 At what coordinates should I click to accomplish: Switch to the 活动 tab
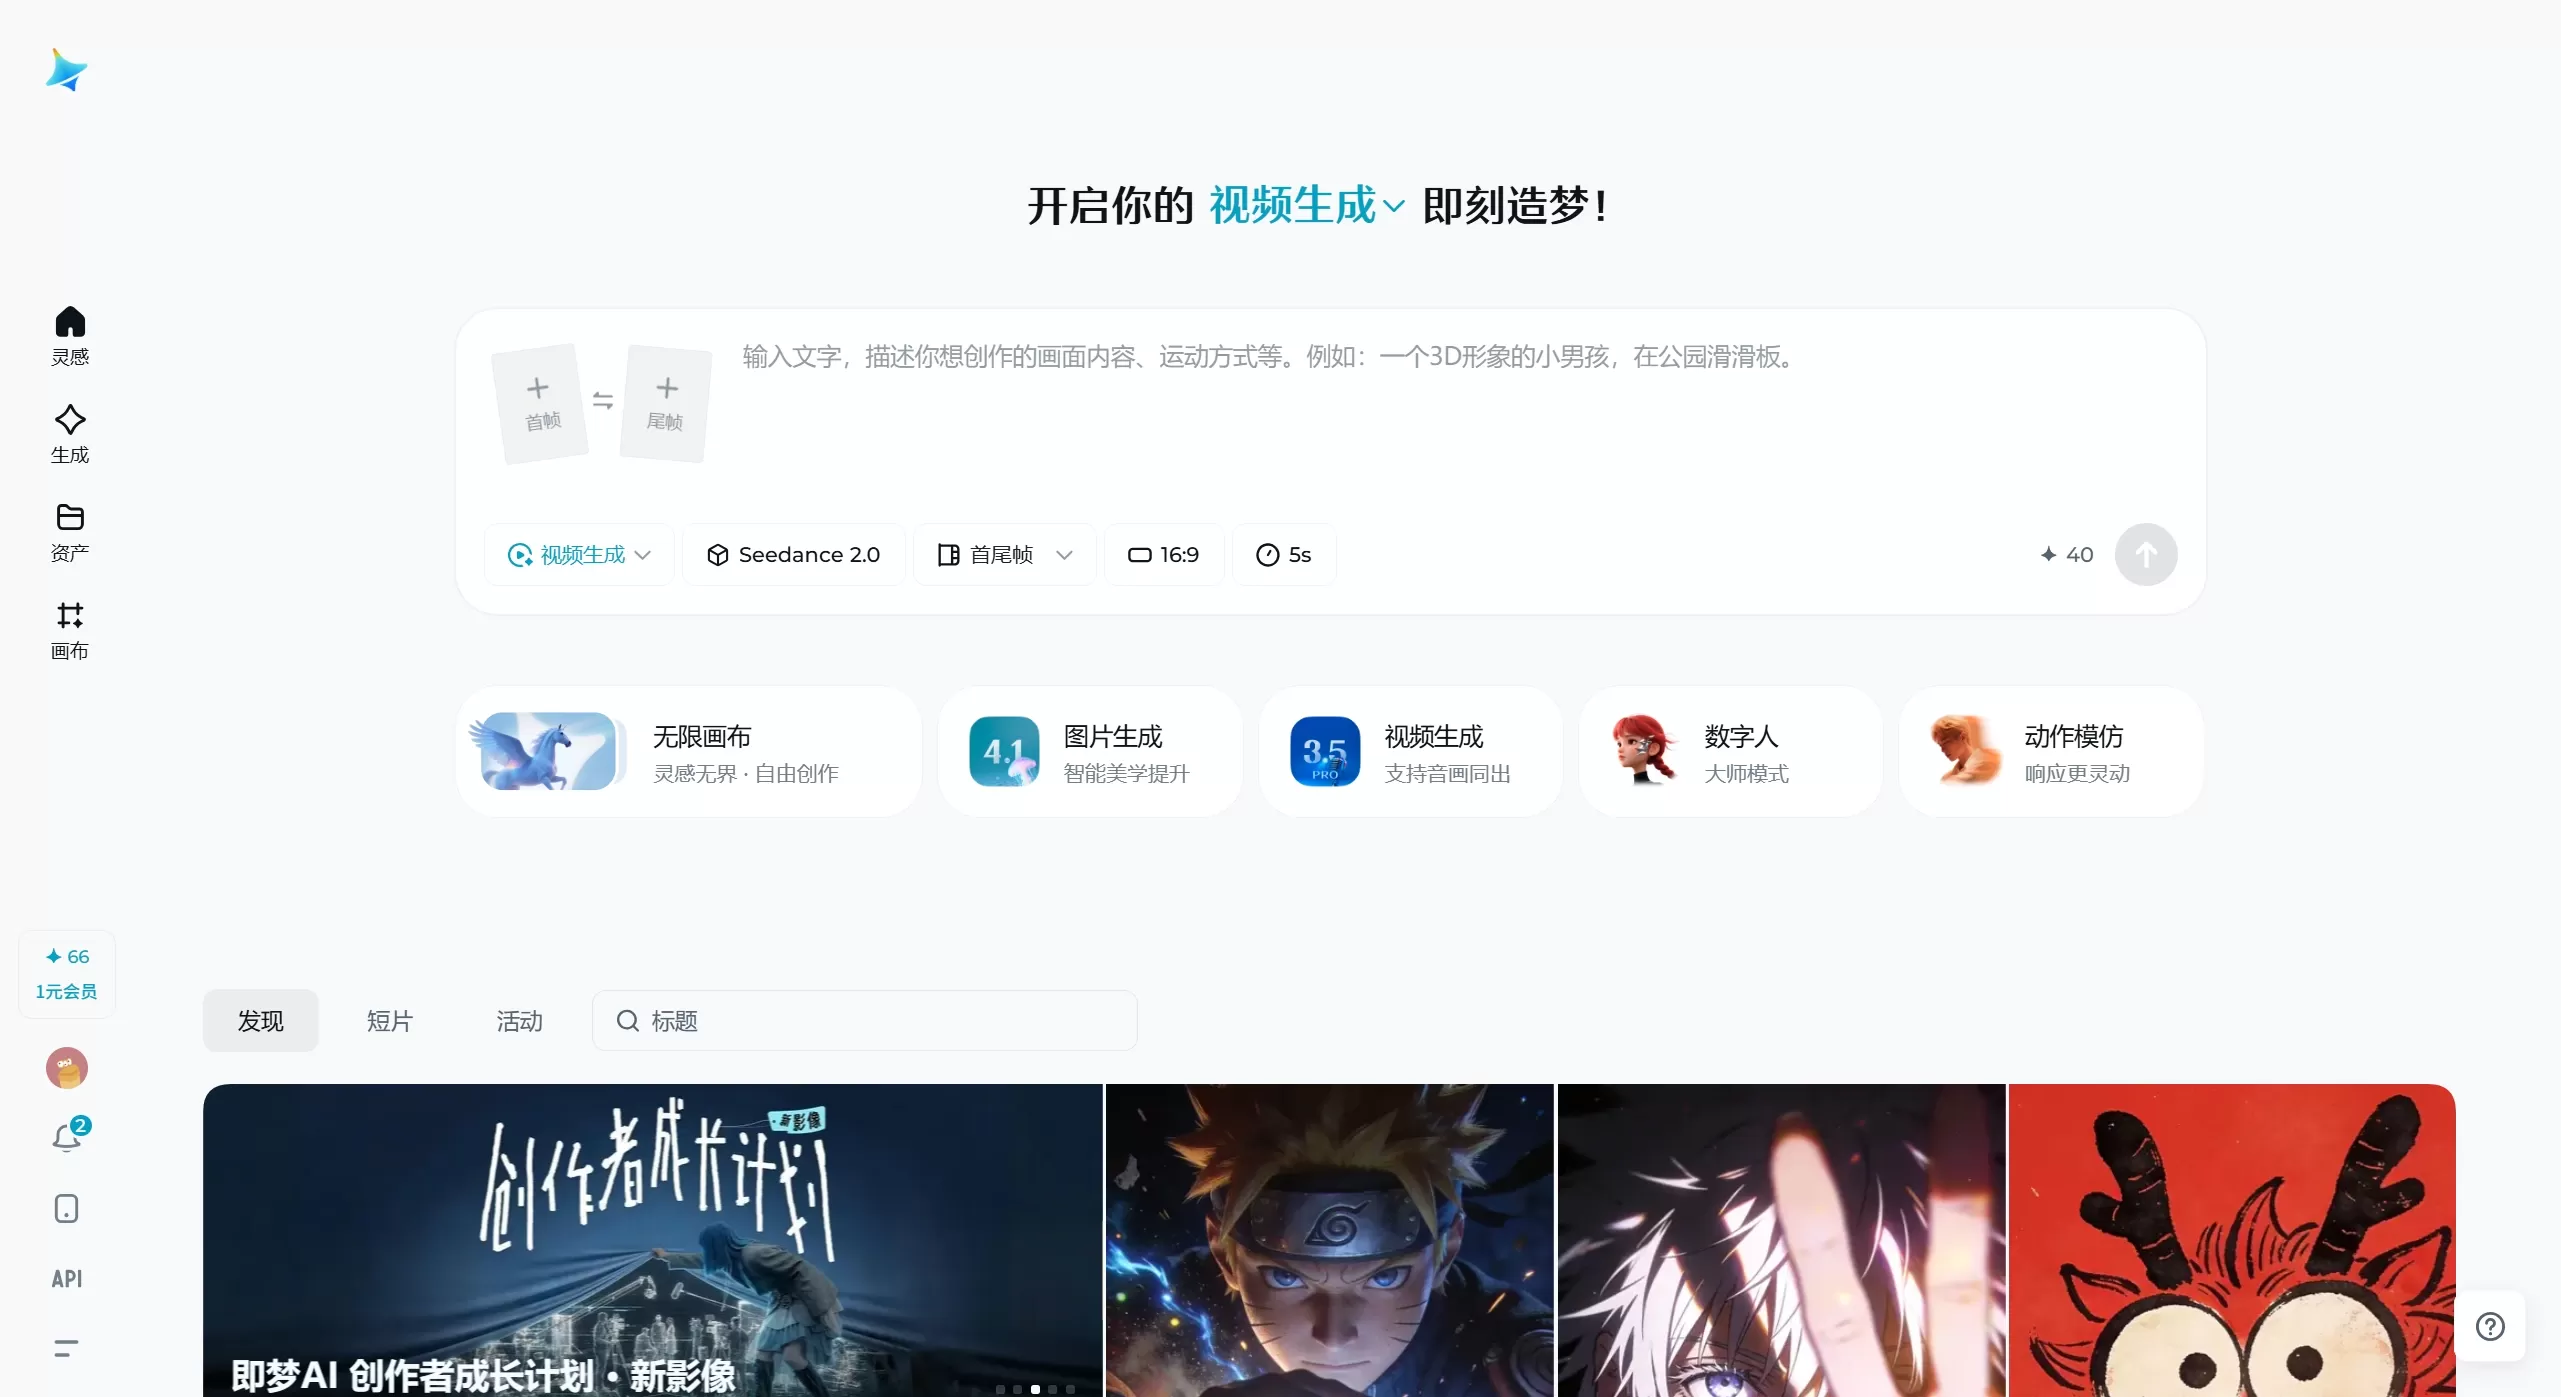click(x=519, y=1020)
